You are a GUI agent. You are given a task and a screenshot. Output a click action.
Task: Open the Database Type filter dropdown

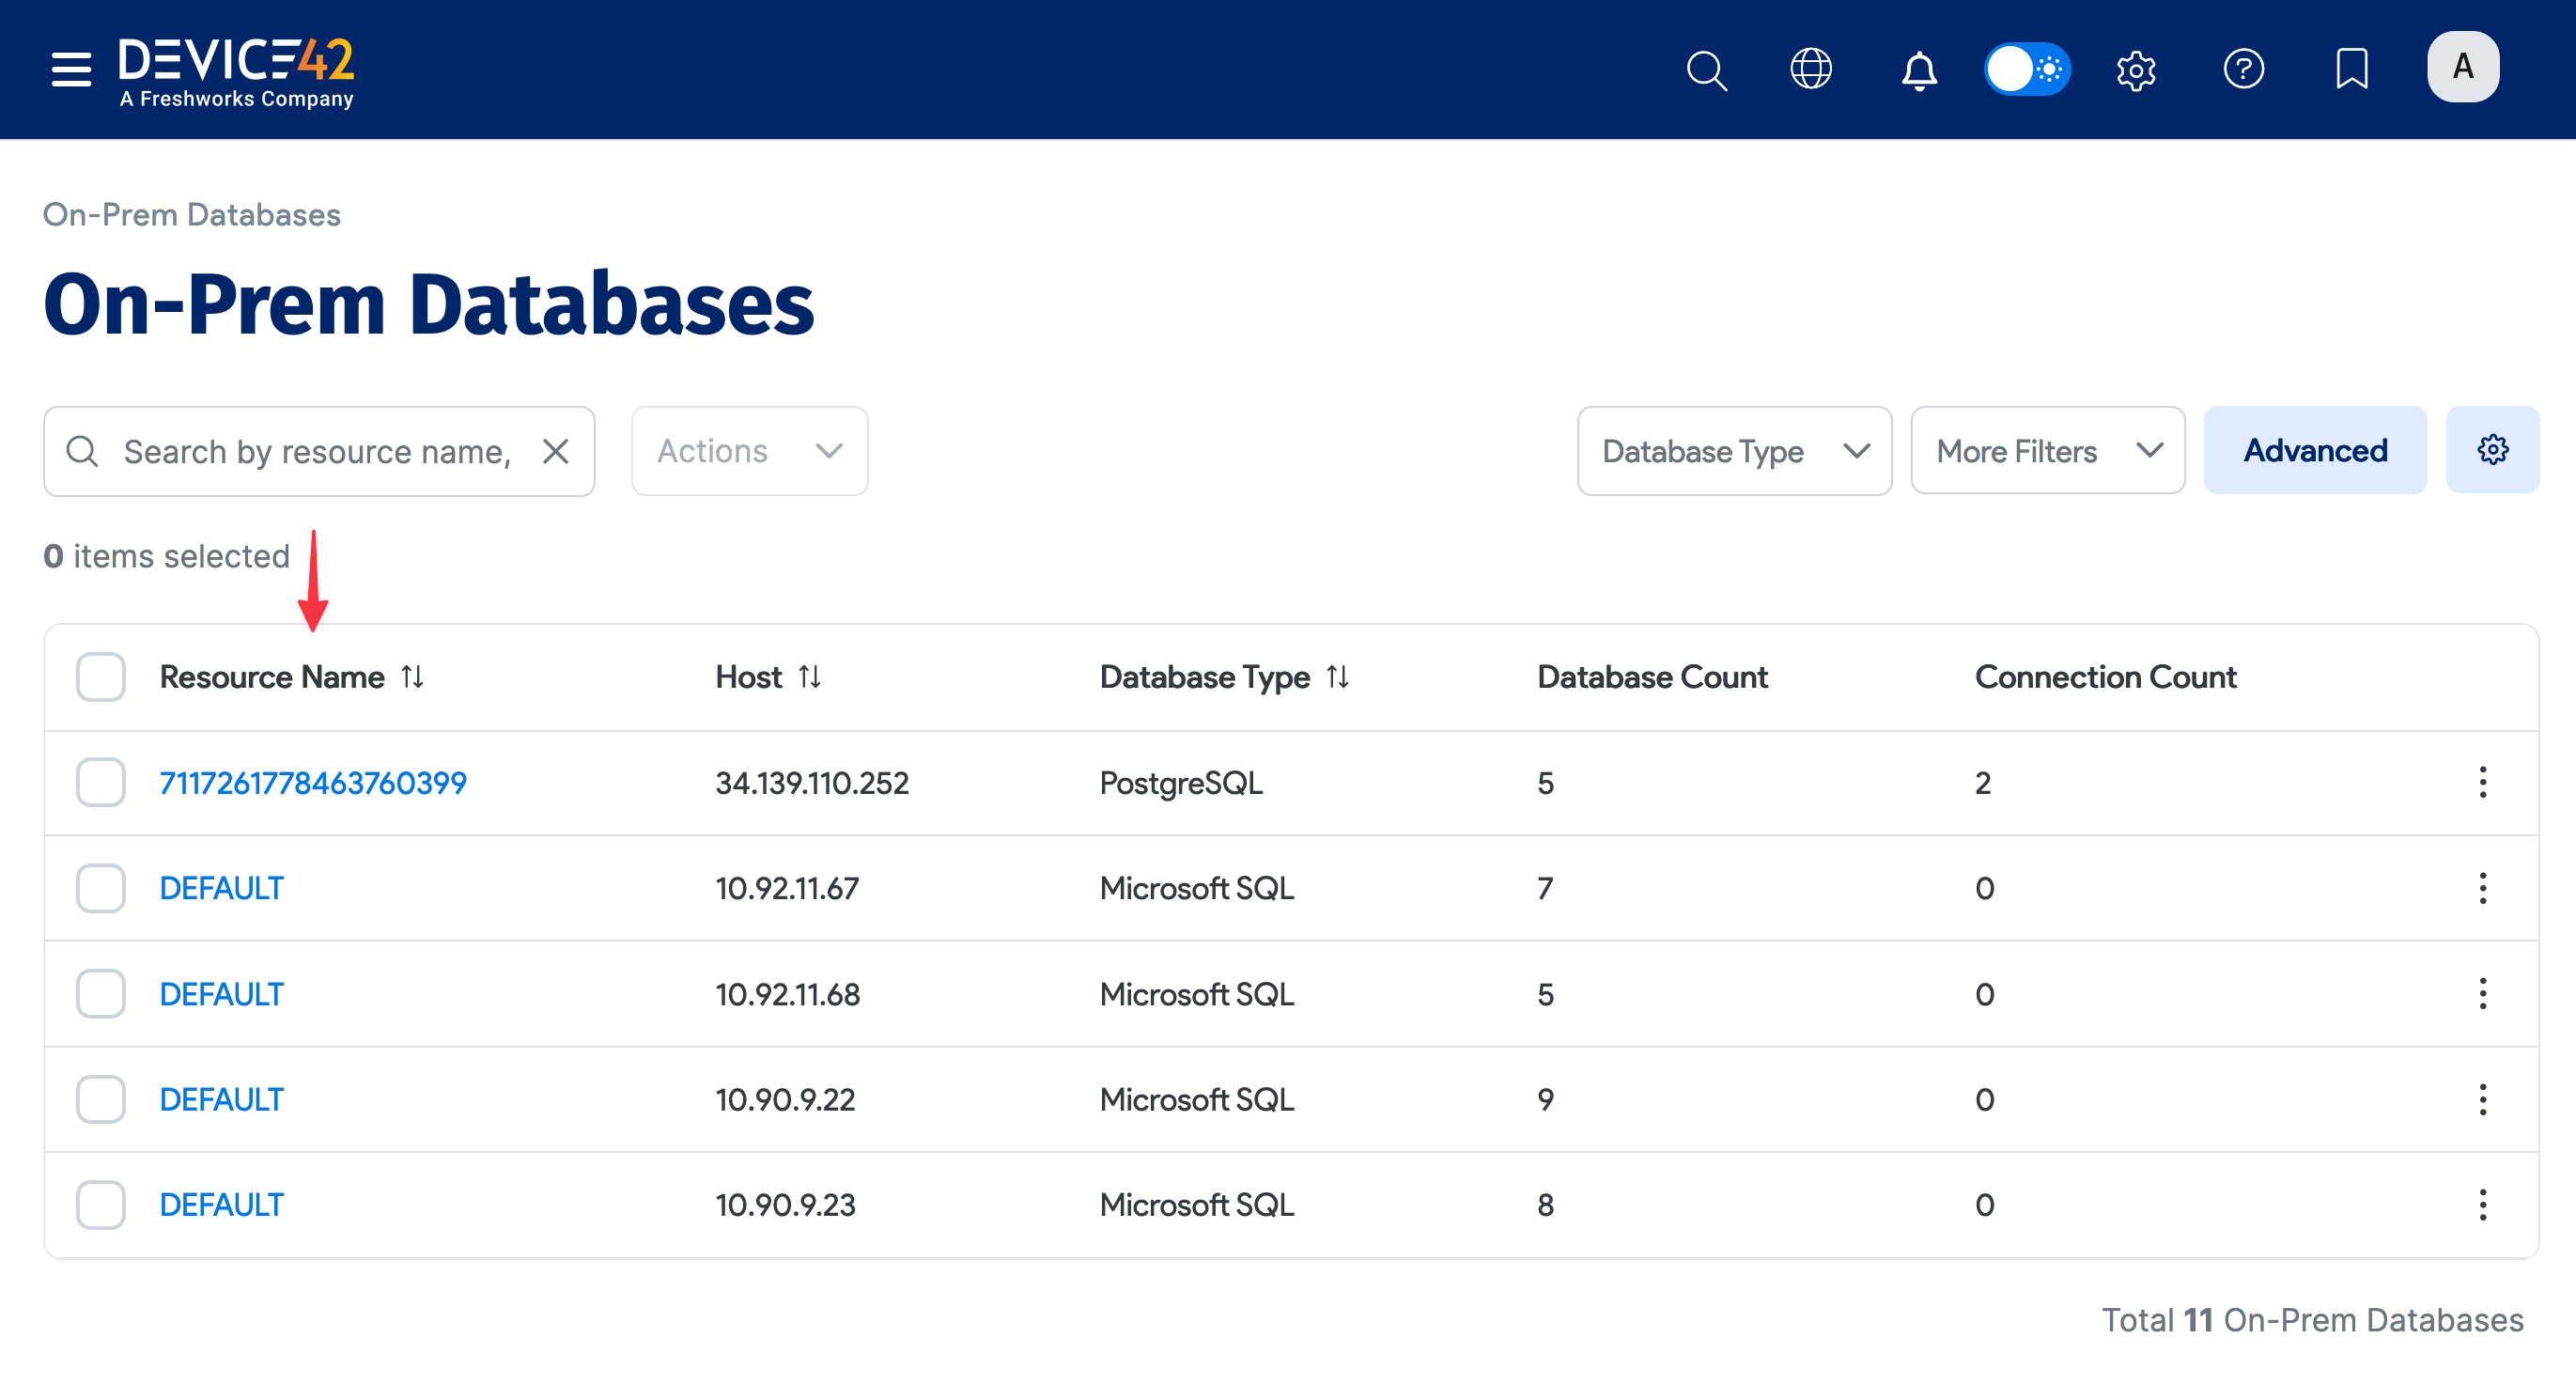1734,451
